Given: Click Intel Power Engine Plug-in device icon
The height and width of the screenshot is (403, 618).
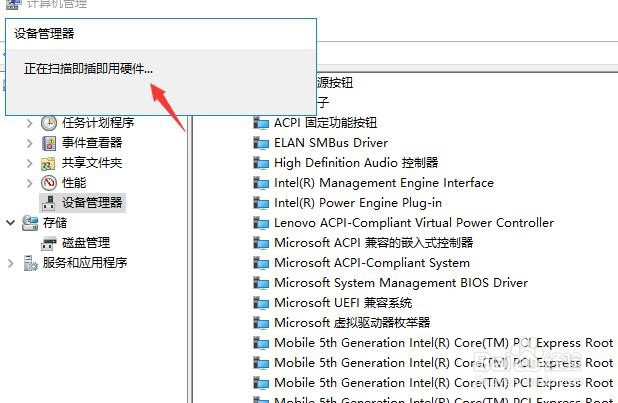Looking at the screenshot, I should pos(261,203).
